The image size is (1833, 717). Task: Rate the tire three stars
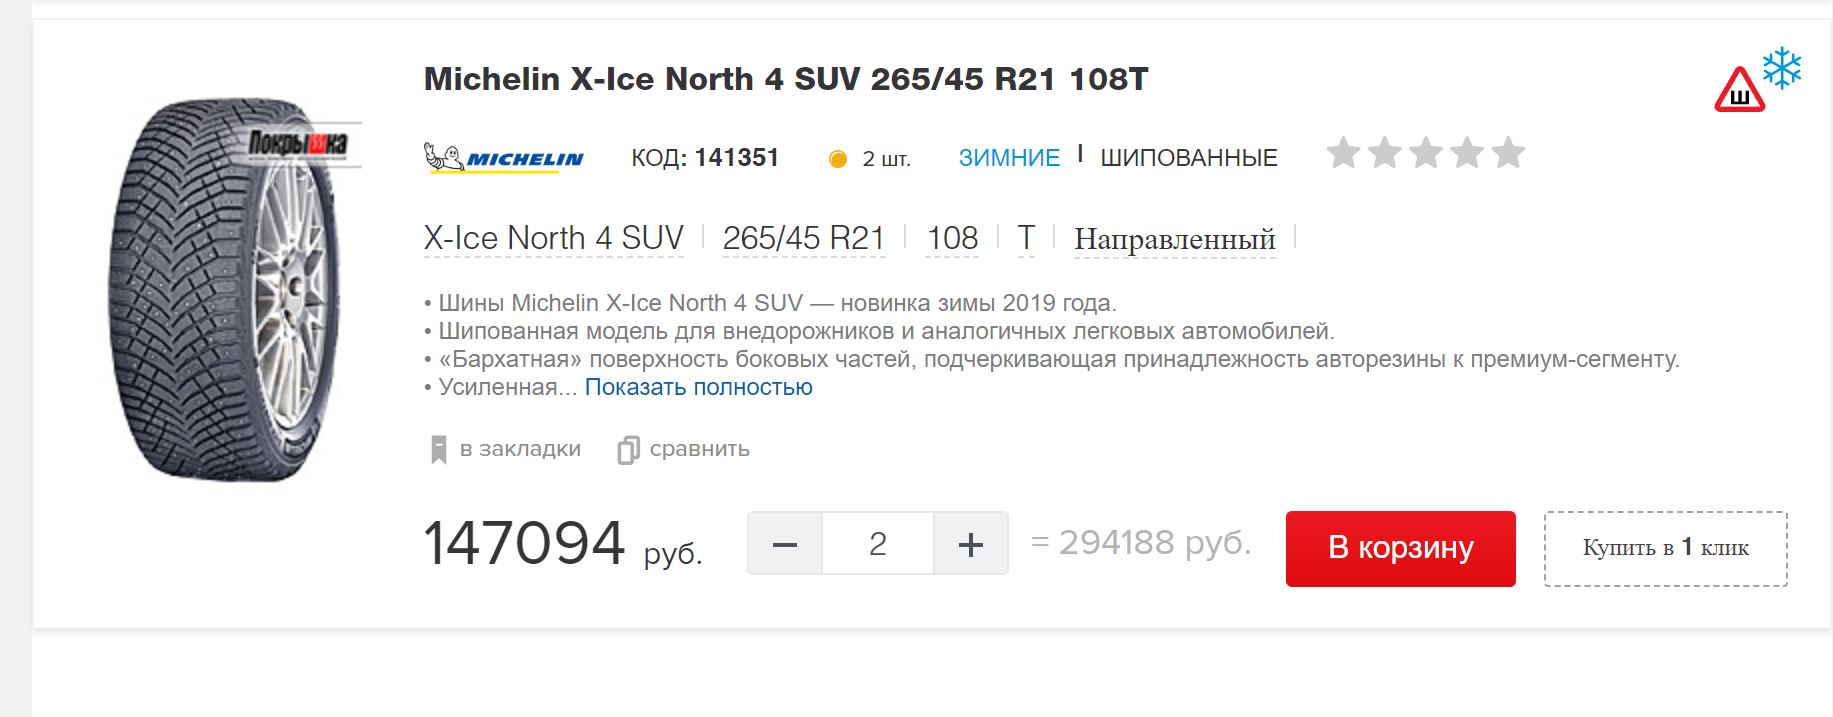click(1426, 153)
